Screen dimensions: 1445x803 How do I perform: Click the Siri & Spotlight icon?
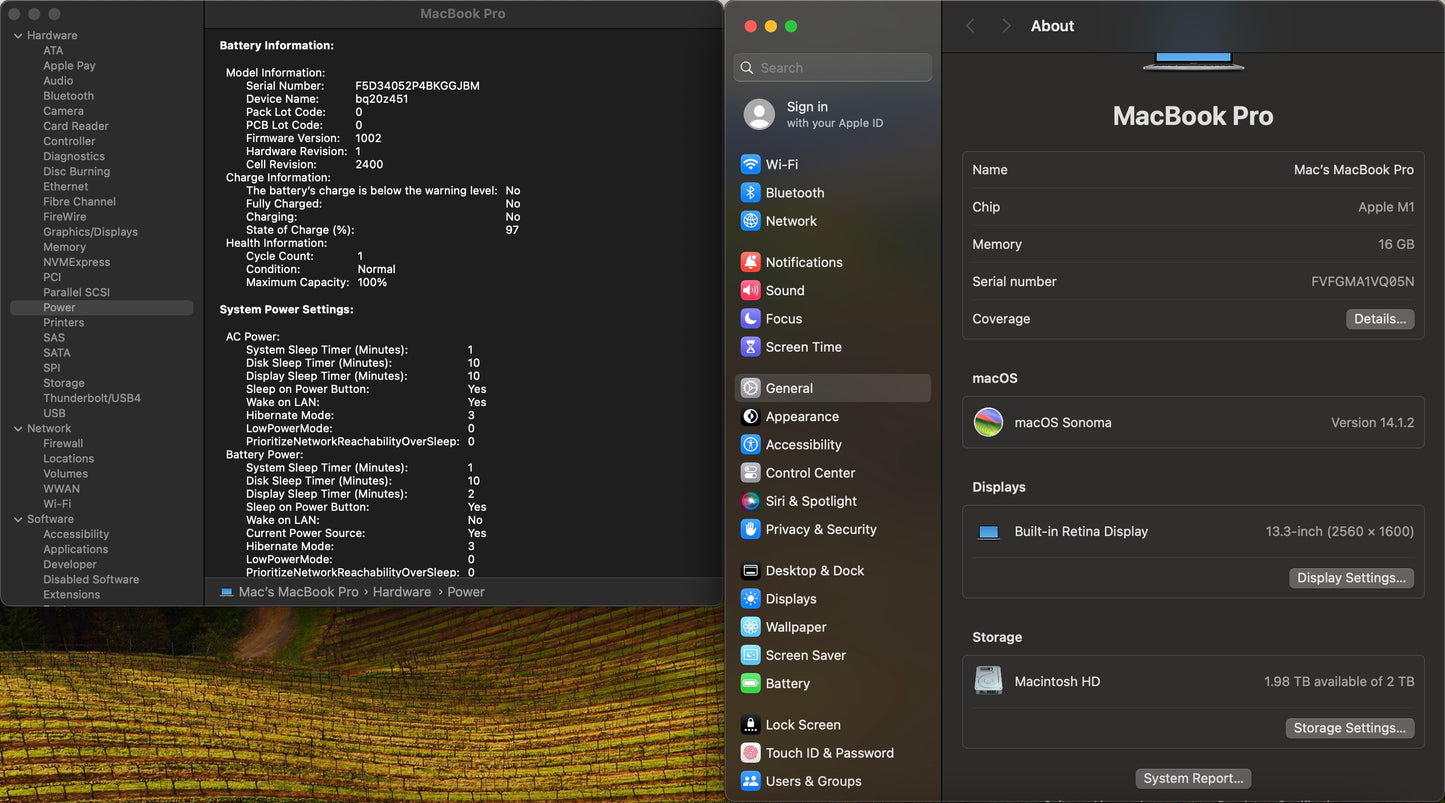click(x=750, y=501)
